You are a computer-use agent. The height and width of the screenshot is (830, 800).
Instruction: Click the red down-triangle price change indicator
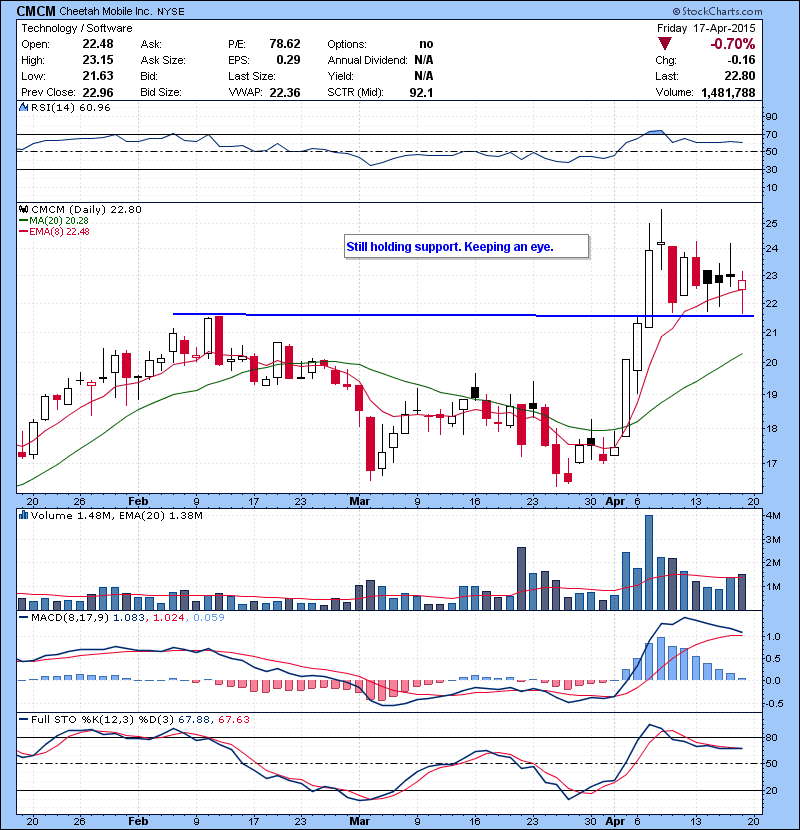664,44
